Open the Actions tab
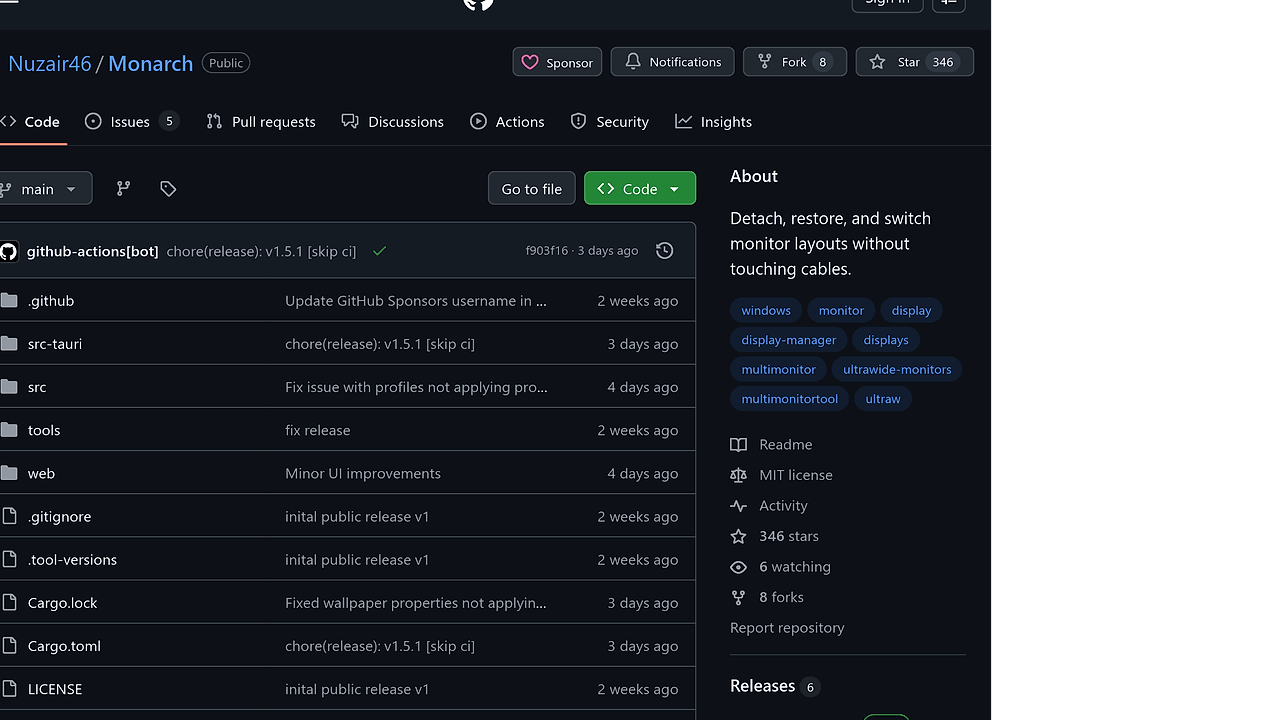 [507, 121]
